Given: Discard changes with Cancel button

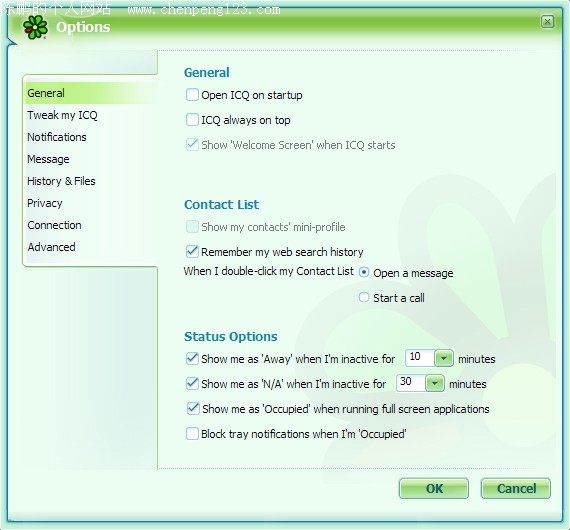Looking at the screenshot, I should 516,489.
